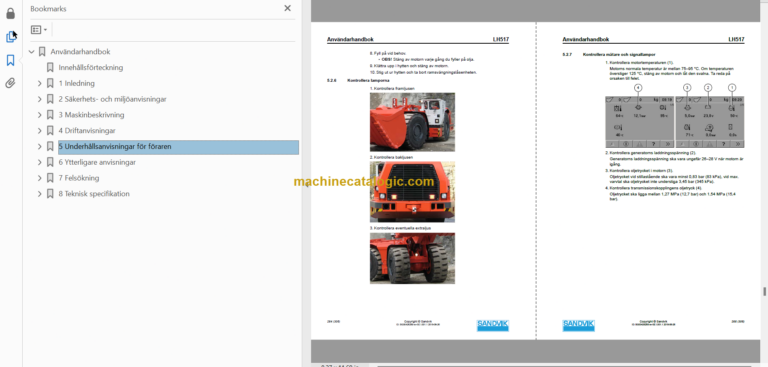Viewport: 768px width, 367px height.
Task: Click the Sandvik logo on left page
Action: (x=493, y=325)
